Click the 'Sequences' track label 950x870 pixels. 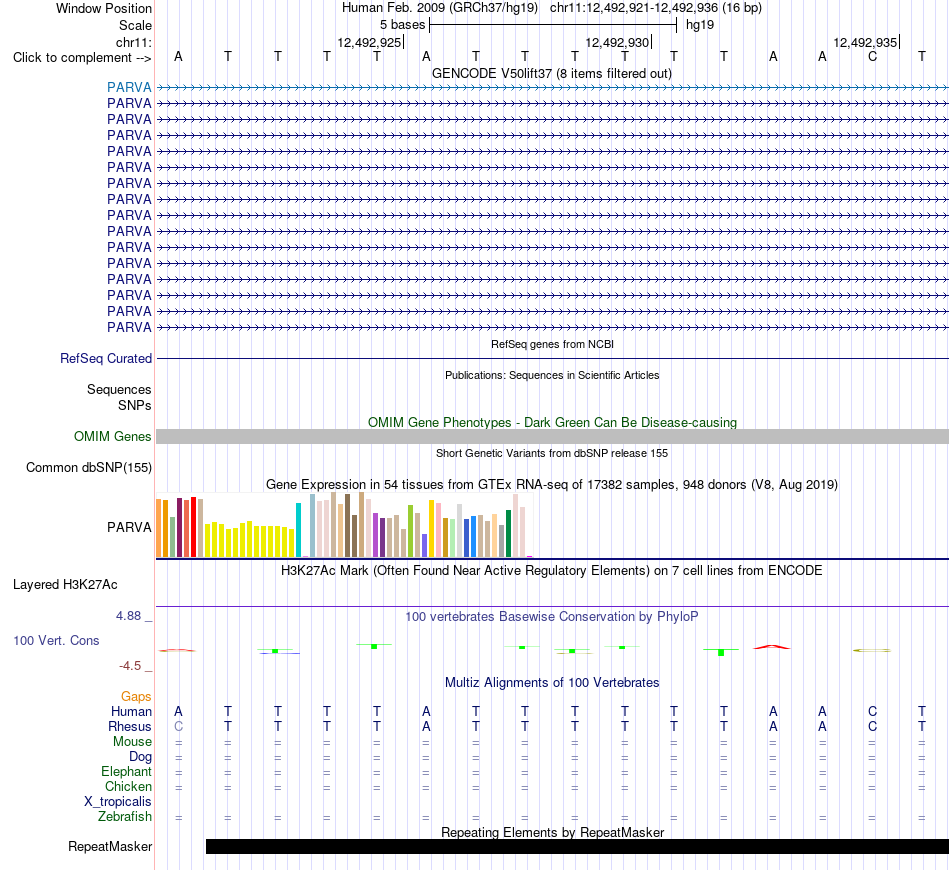pos(119,390)
